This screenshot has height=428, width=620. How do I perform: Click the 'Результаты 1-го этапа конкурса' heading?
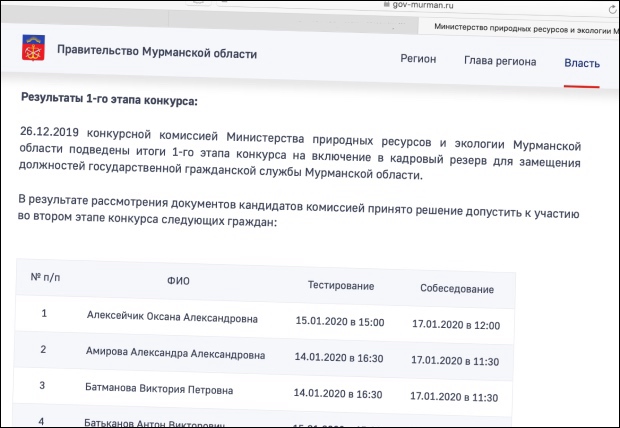[109, 100]
